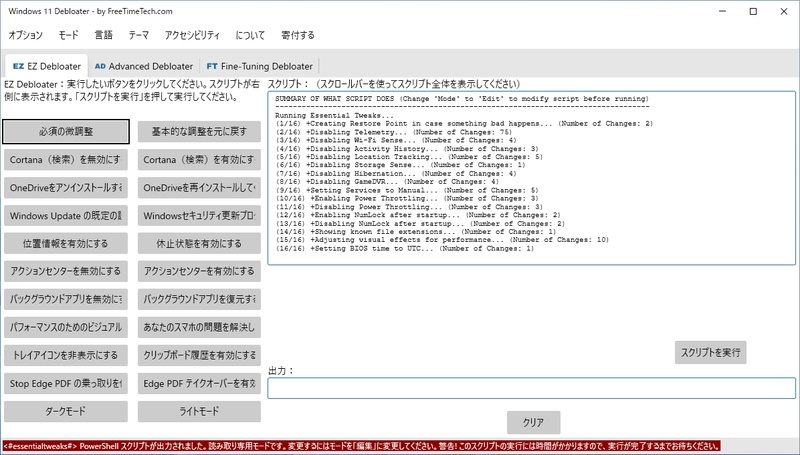Image resolution: width=800 pixels, height=455 pixels.
Task: Open the 言語 menu
Action: 104,35
